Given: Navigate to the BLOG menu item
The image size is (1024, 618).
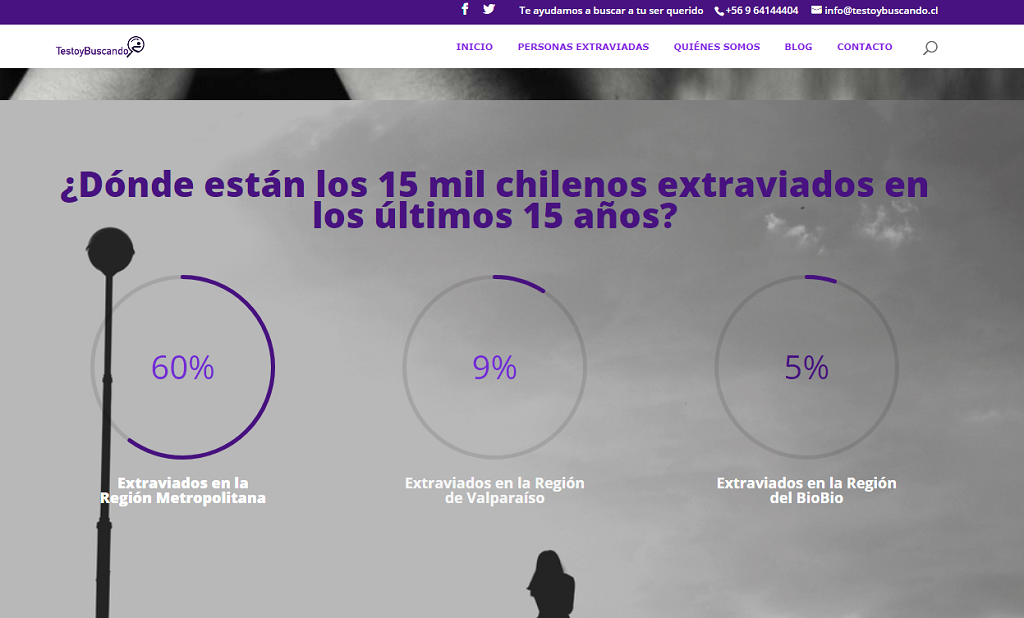Looking at the screenshot, I should [798, 47].
